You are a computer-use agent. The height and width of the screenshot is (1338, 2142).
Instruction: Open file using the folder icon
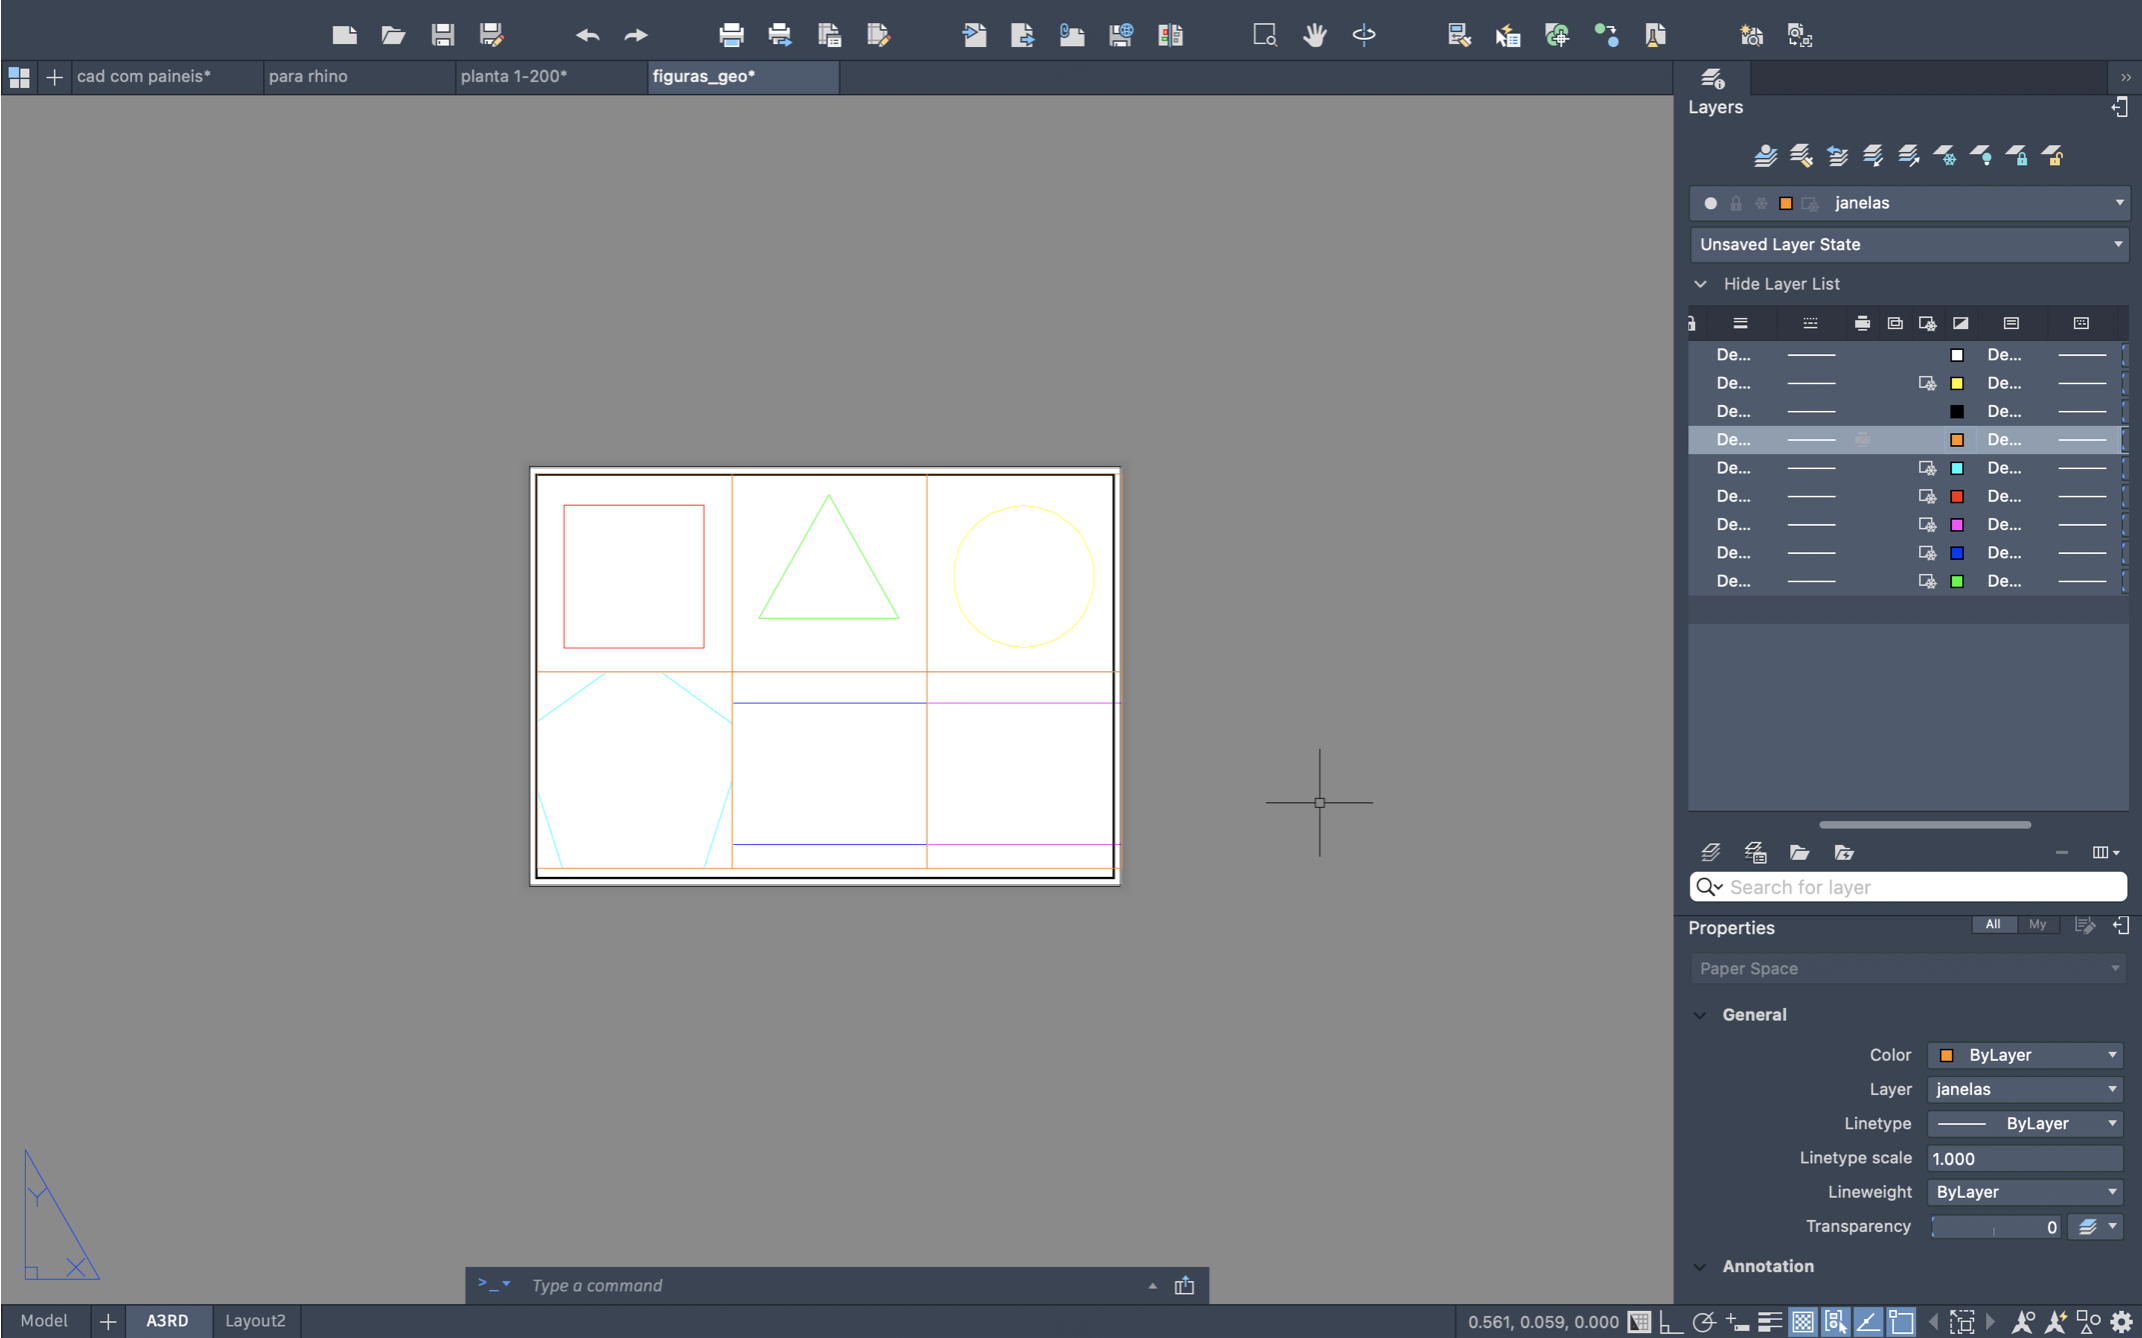point(393,35)
